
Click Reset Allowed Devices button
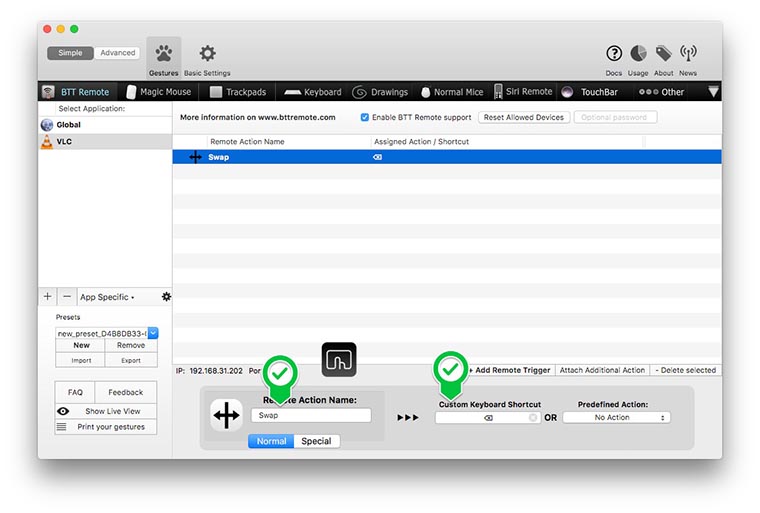[x=523, y=117]
